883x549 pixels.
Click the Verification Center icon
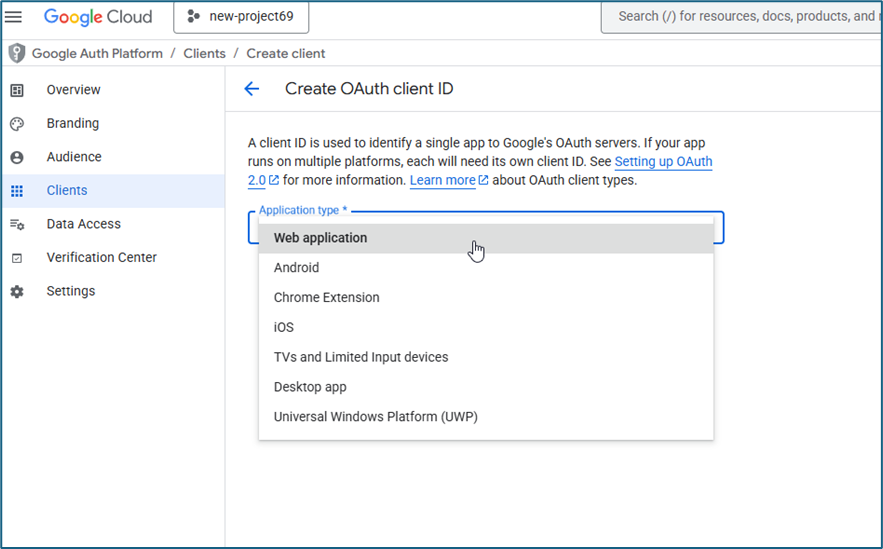point(17,258)
